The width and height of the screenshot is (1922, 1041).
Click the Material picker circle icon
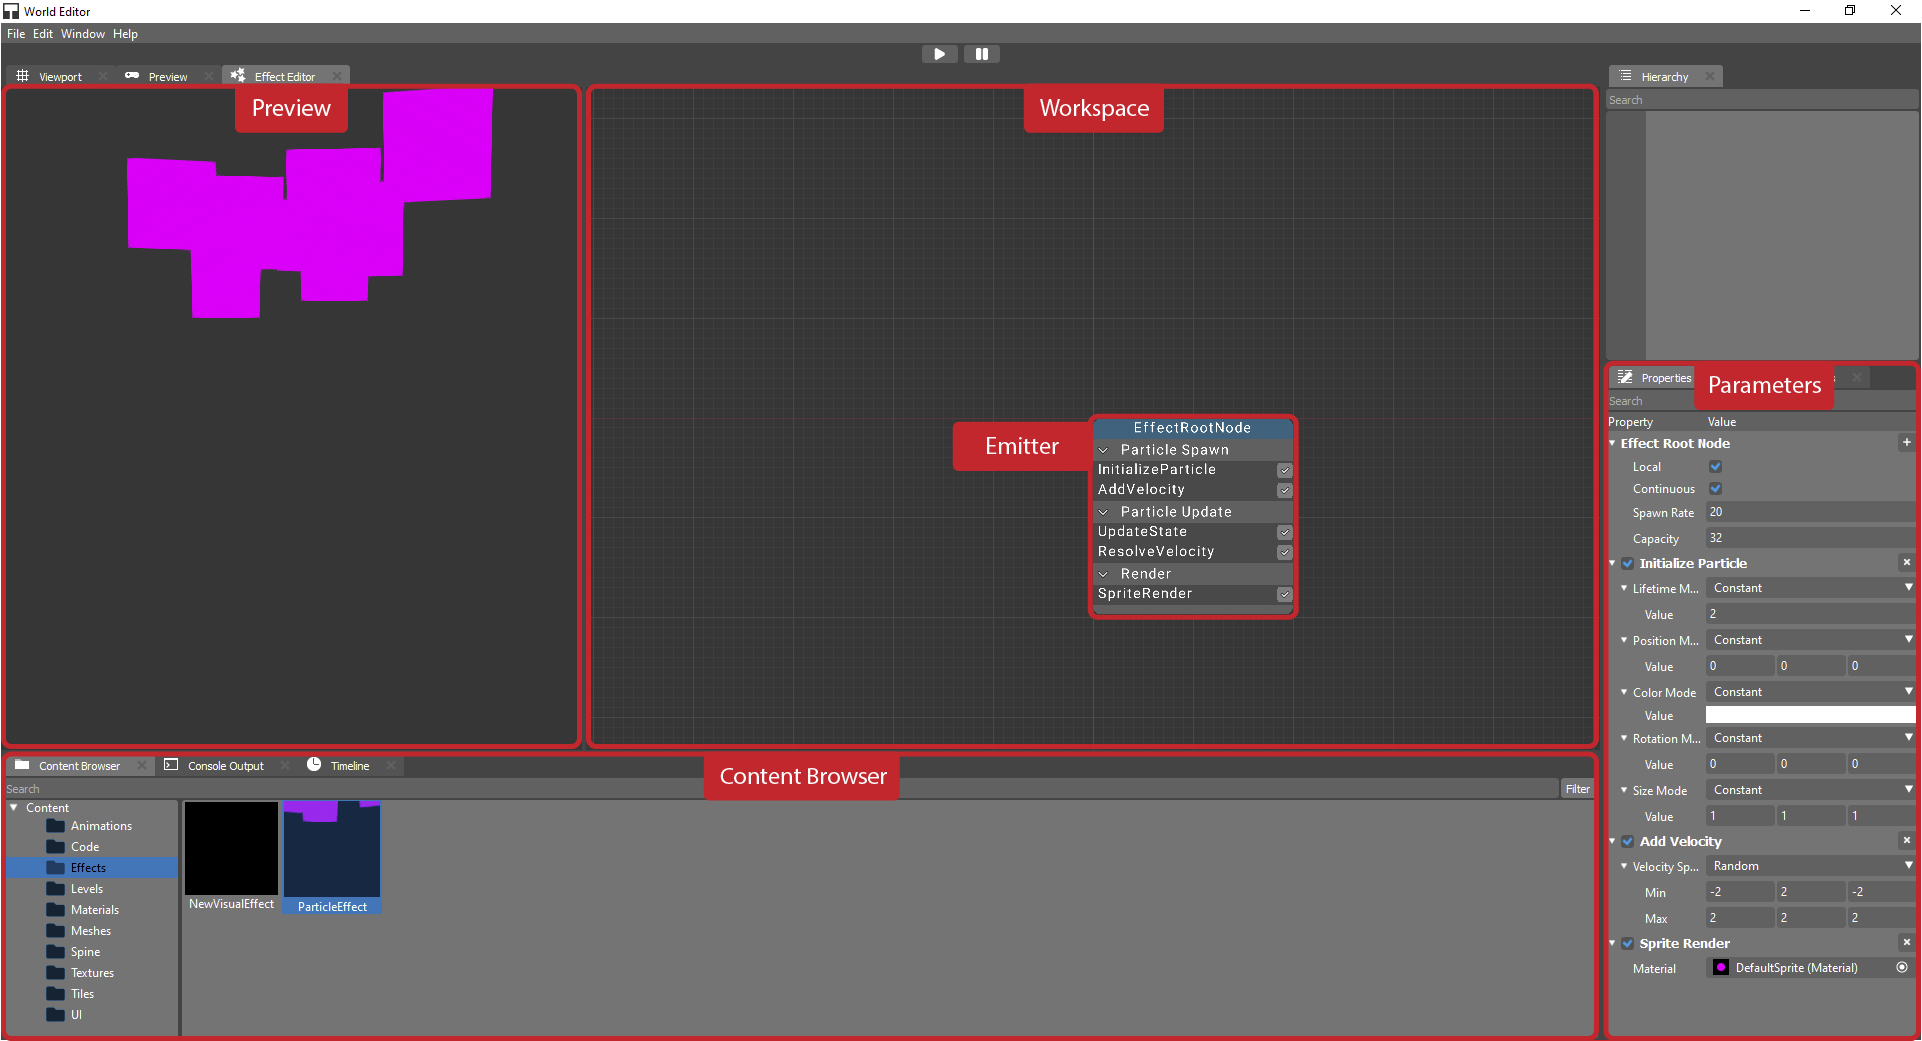click(1902, 968)
